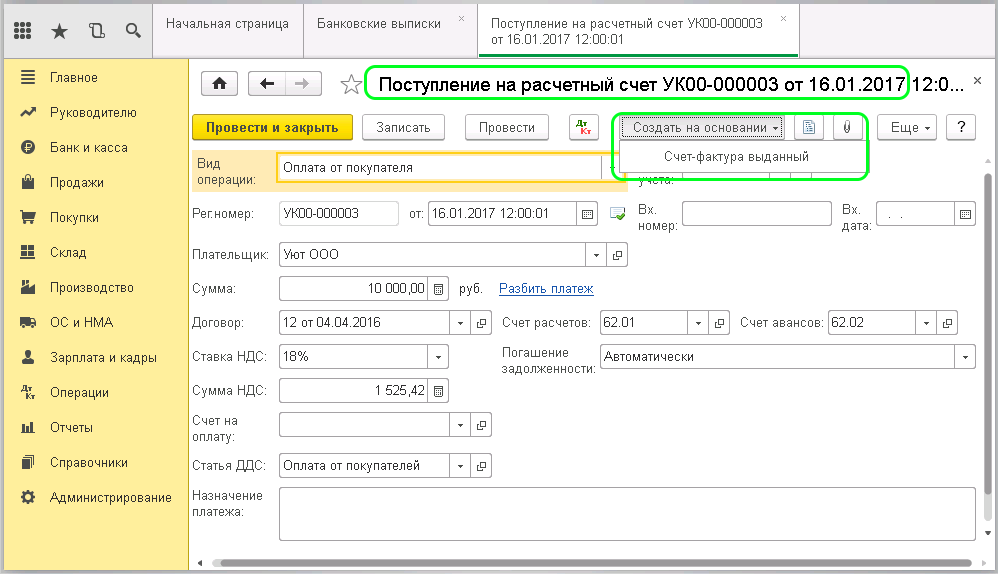Open attached files paperclip icon
Screen dimensions: 998x574
(847, 127)
